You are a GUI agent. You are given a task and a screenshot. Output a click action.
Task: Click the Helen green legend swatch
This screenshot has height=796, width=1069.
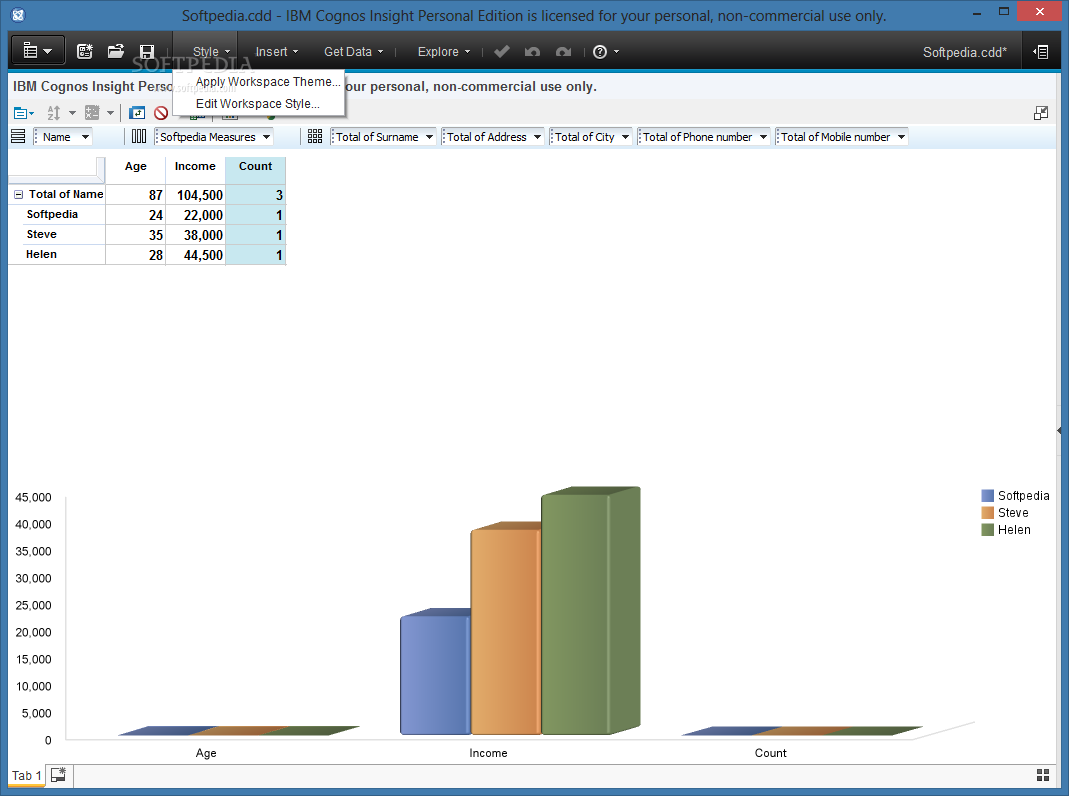click(x=987, y=530)
